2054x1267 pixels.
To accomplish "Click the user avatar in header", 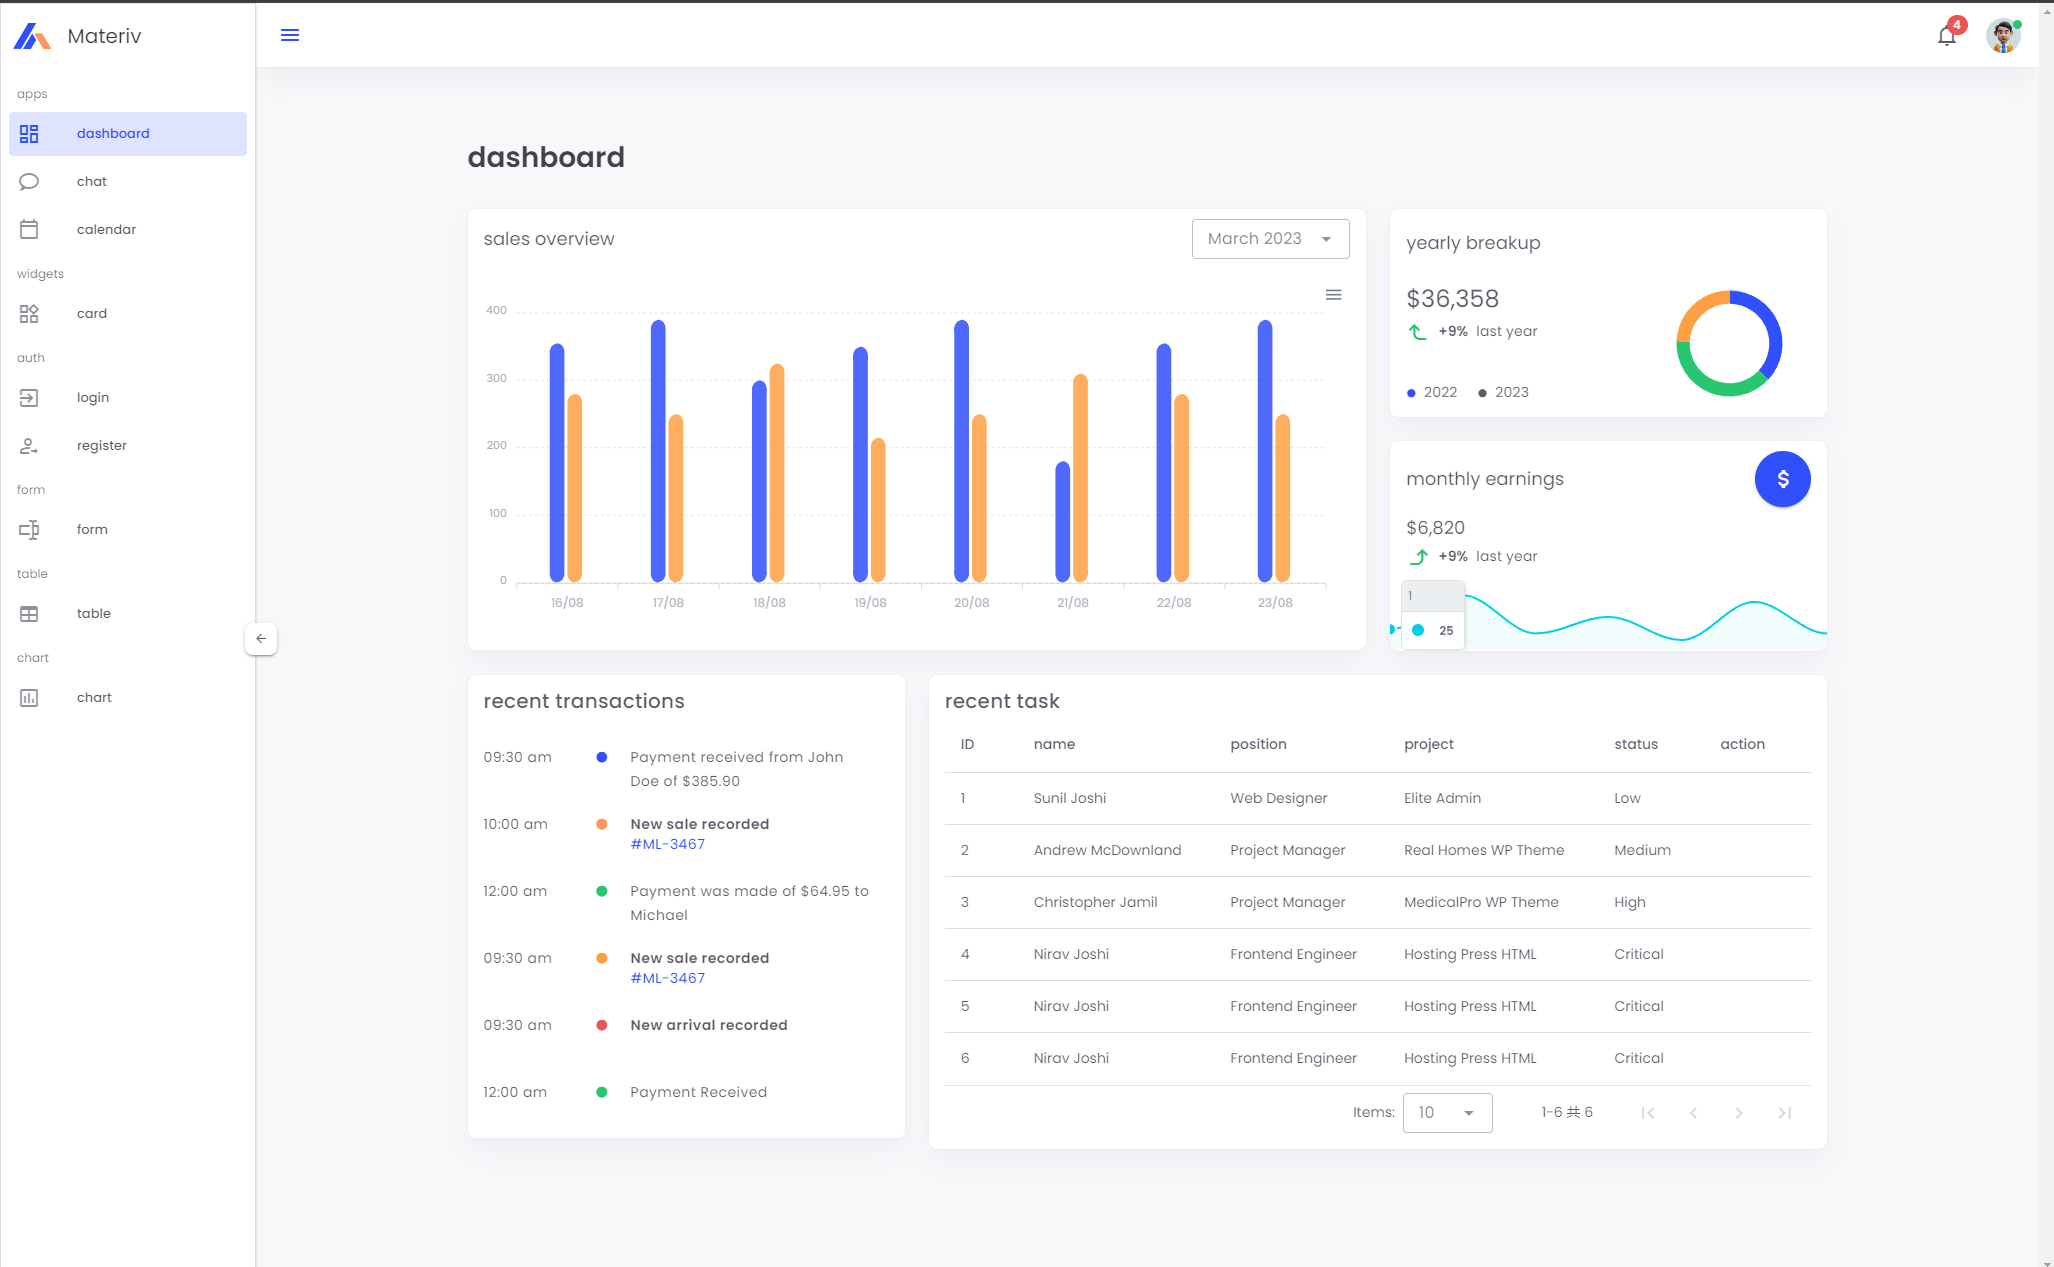I will [2003, 36].
